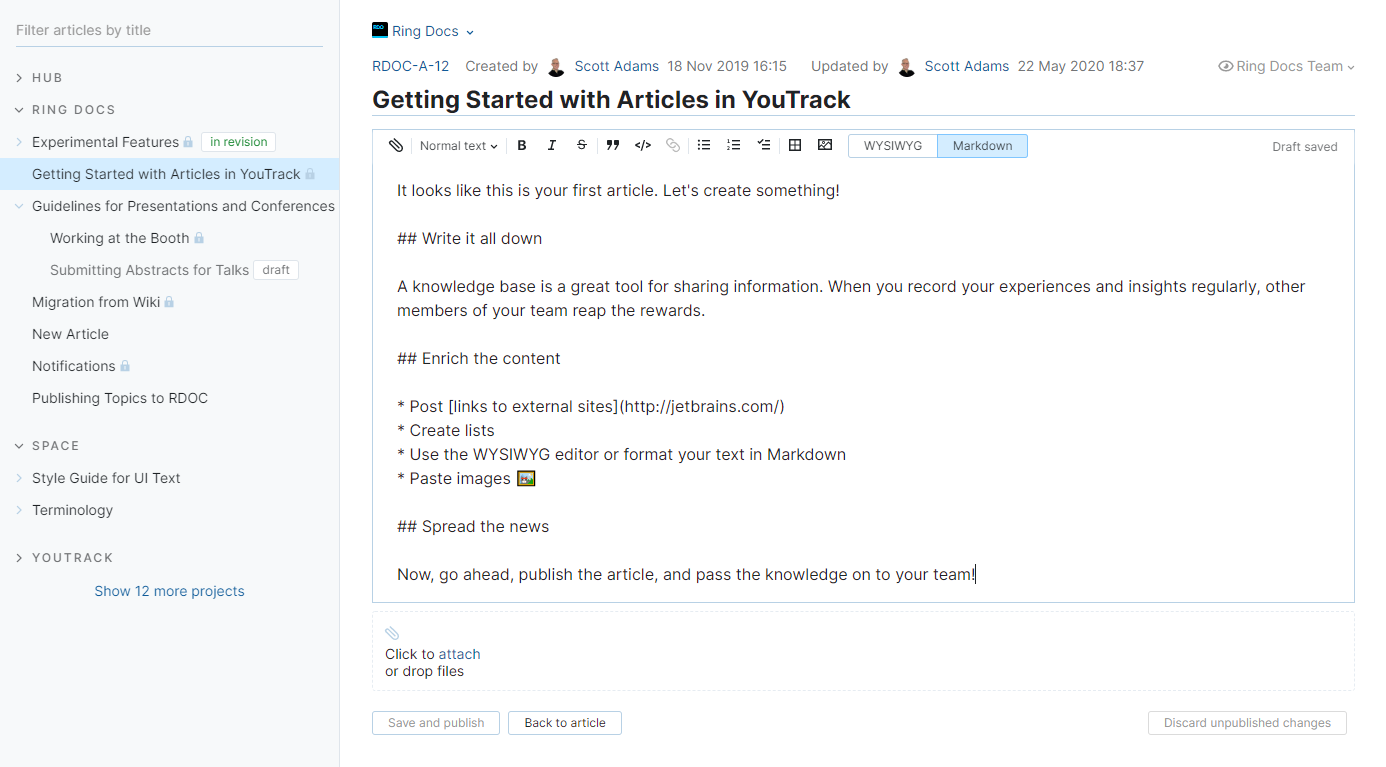Click the '## Spread the news' heading line
Viewport: 1386px width, 767px height.
click(x=473, y=526)
